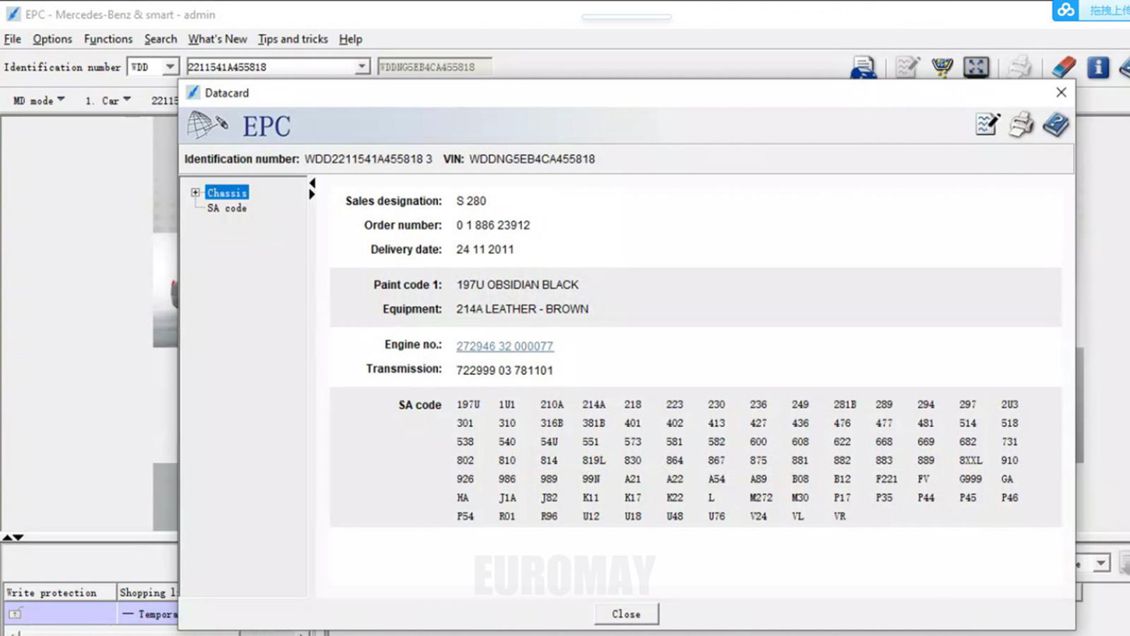Click transmission number 722999 03 781101
The image size is (1130, 636).
(x=504, y=370)
